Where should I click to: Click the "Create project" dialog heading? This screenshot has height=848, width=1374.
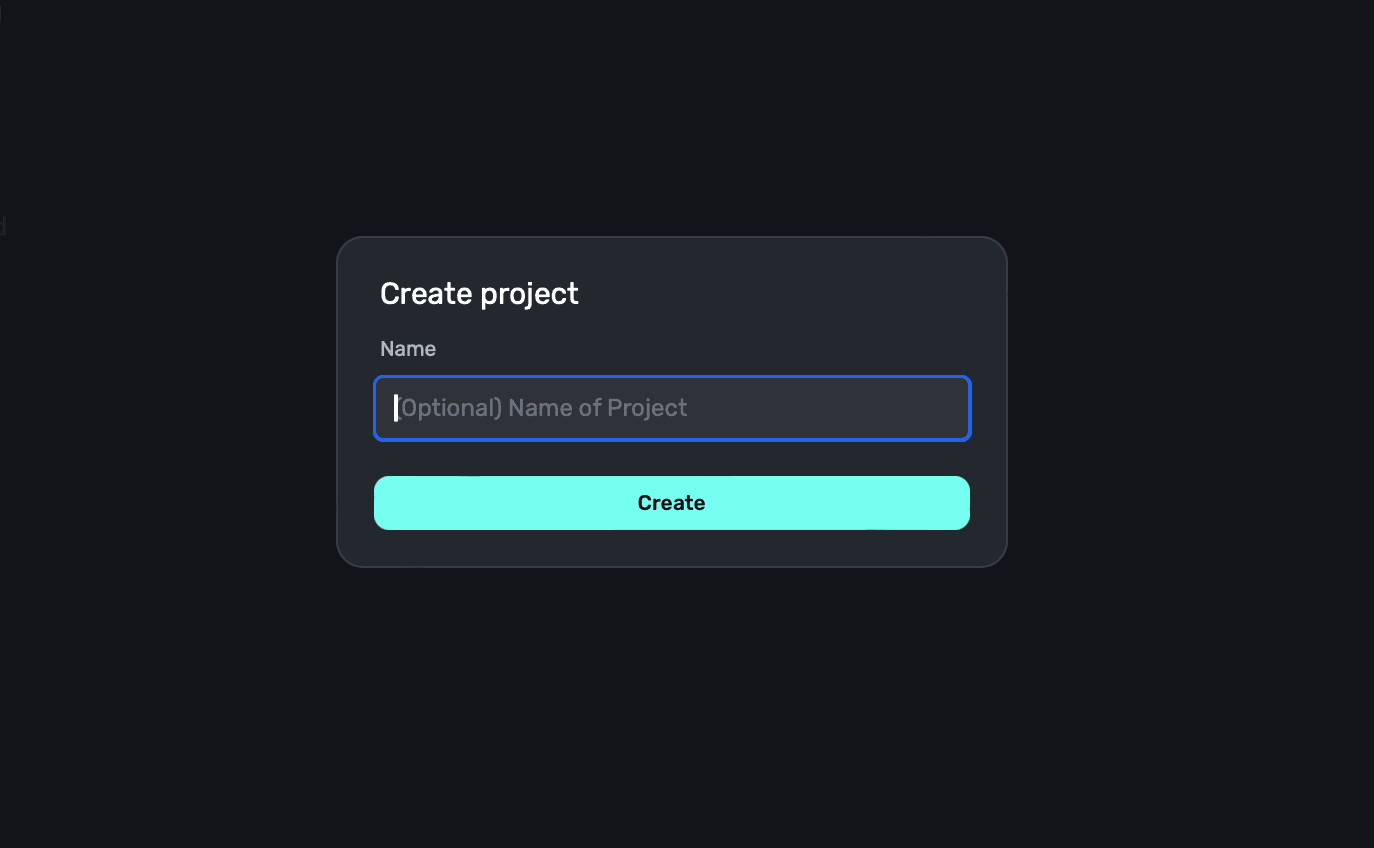pos(479,294)
